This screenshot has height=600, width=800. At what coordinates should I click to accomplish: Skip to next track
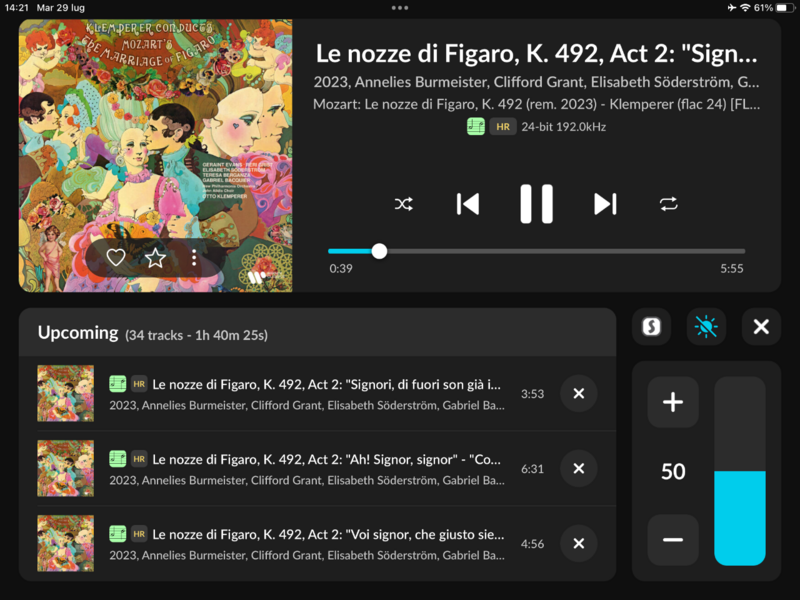point(605,204)
